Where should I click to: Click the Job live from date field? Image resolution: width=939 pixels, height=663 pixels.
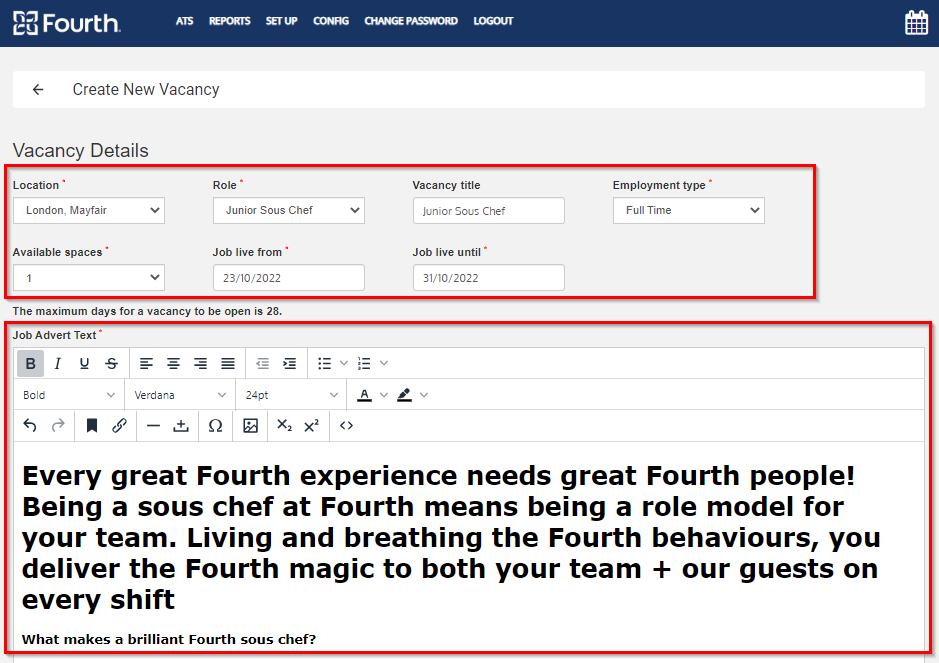(x=289, y=278)
